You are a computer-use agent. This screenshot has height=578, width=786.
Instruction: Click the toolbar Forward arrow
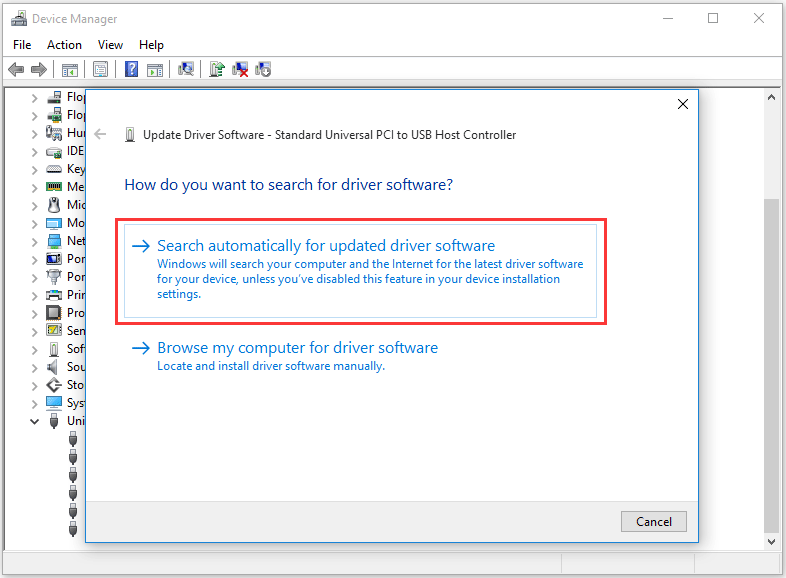pos(39,69)
